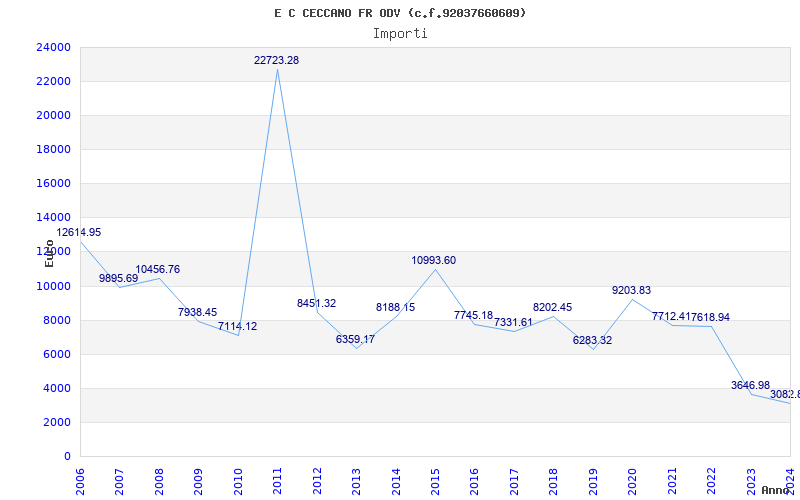Image resolution: width=800 pixels, height=500 pixels.
Task: Click the data label 10993.60
Action: pos(434,260)
